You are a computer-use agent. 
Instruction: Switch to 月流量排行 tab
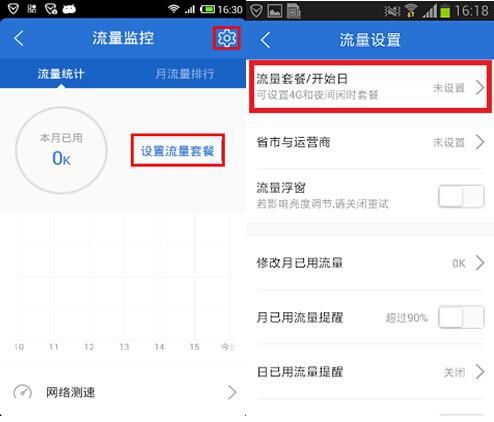(x=185, y=74)
